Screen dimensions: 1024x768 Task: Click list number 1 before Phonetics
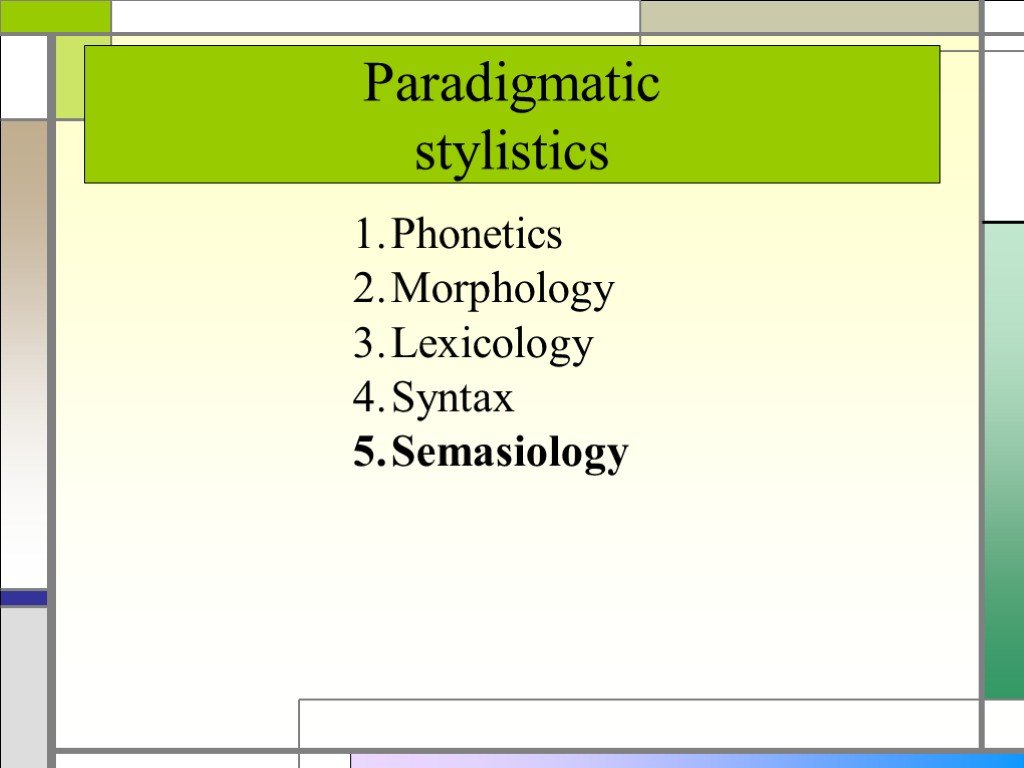point(366,235)
